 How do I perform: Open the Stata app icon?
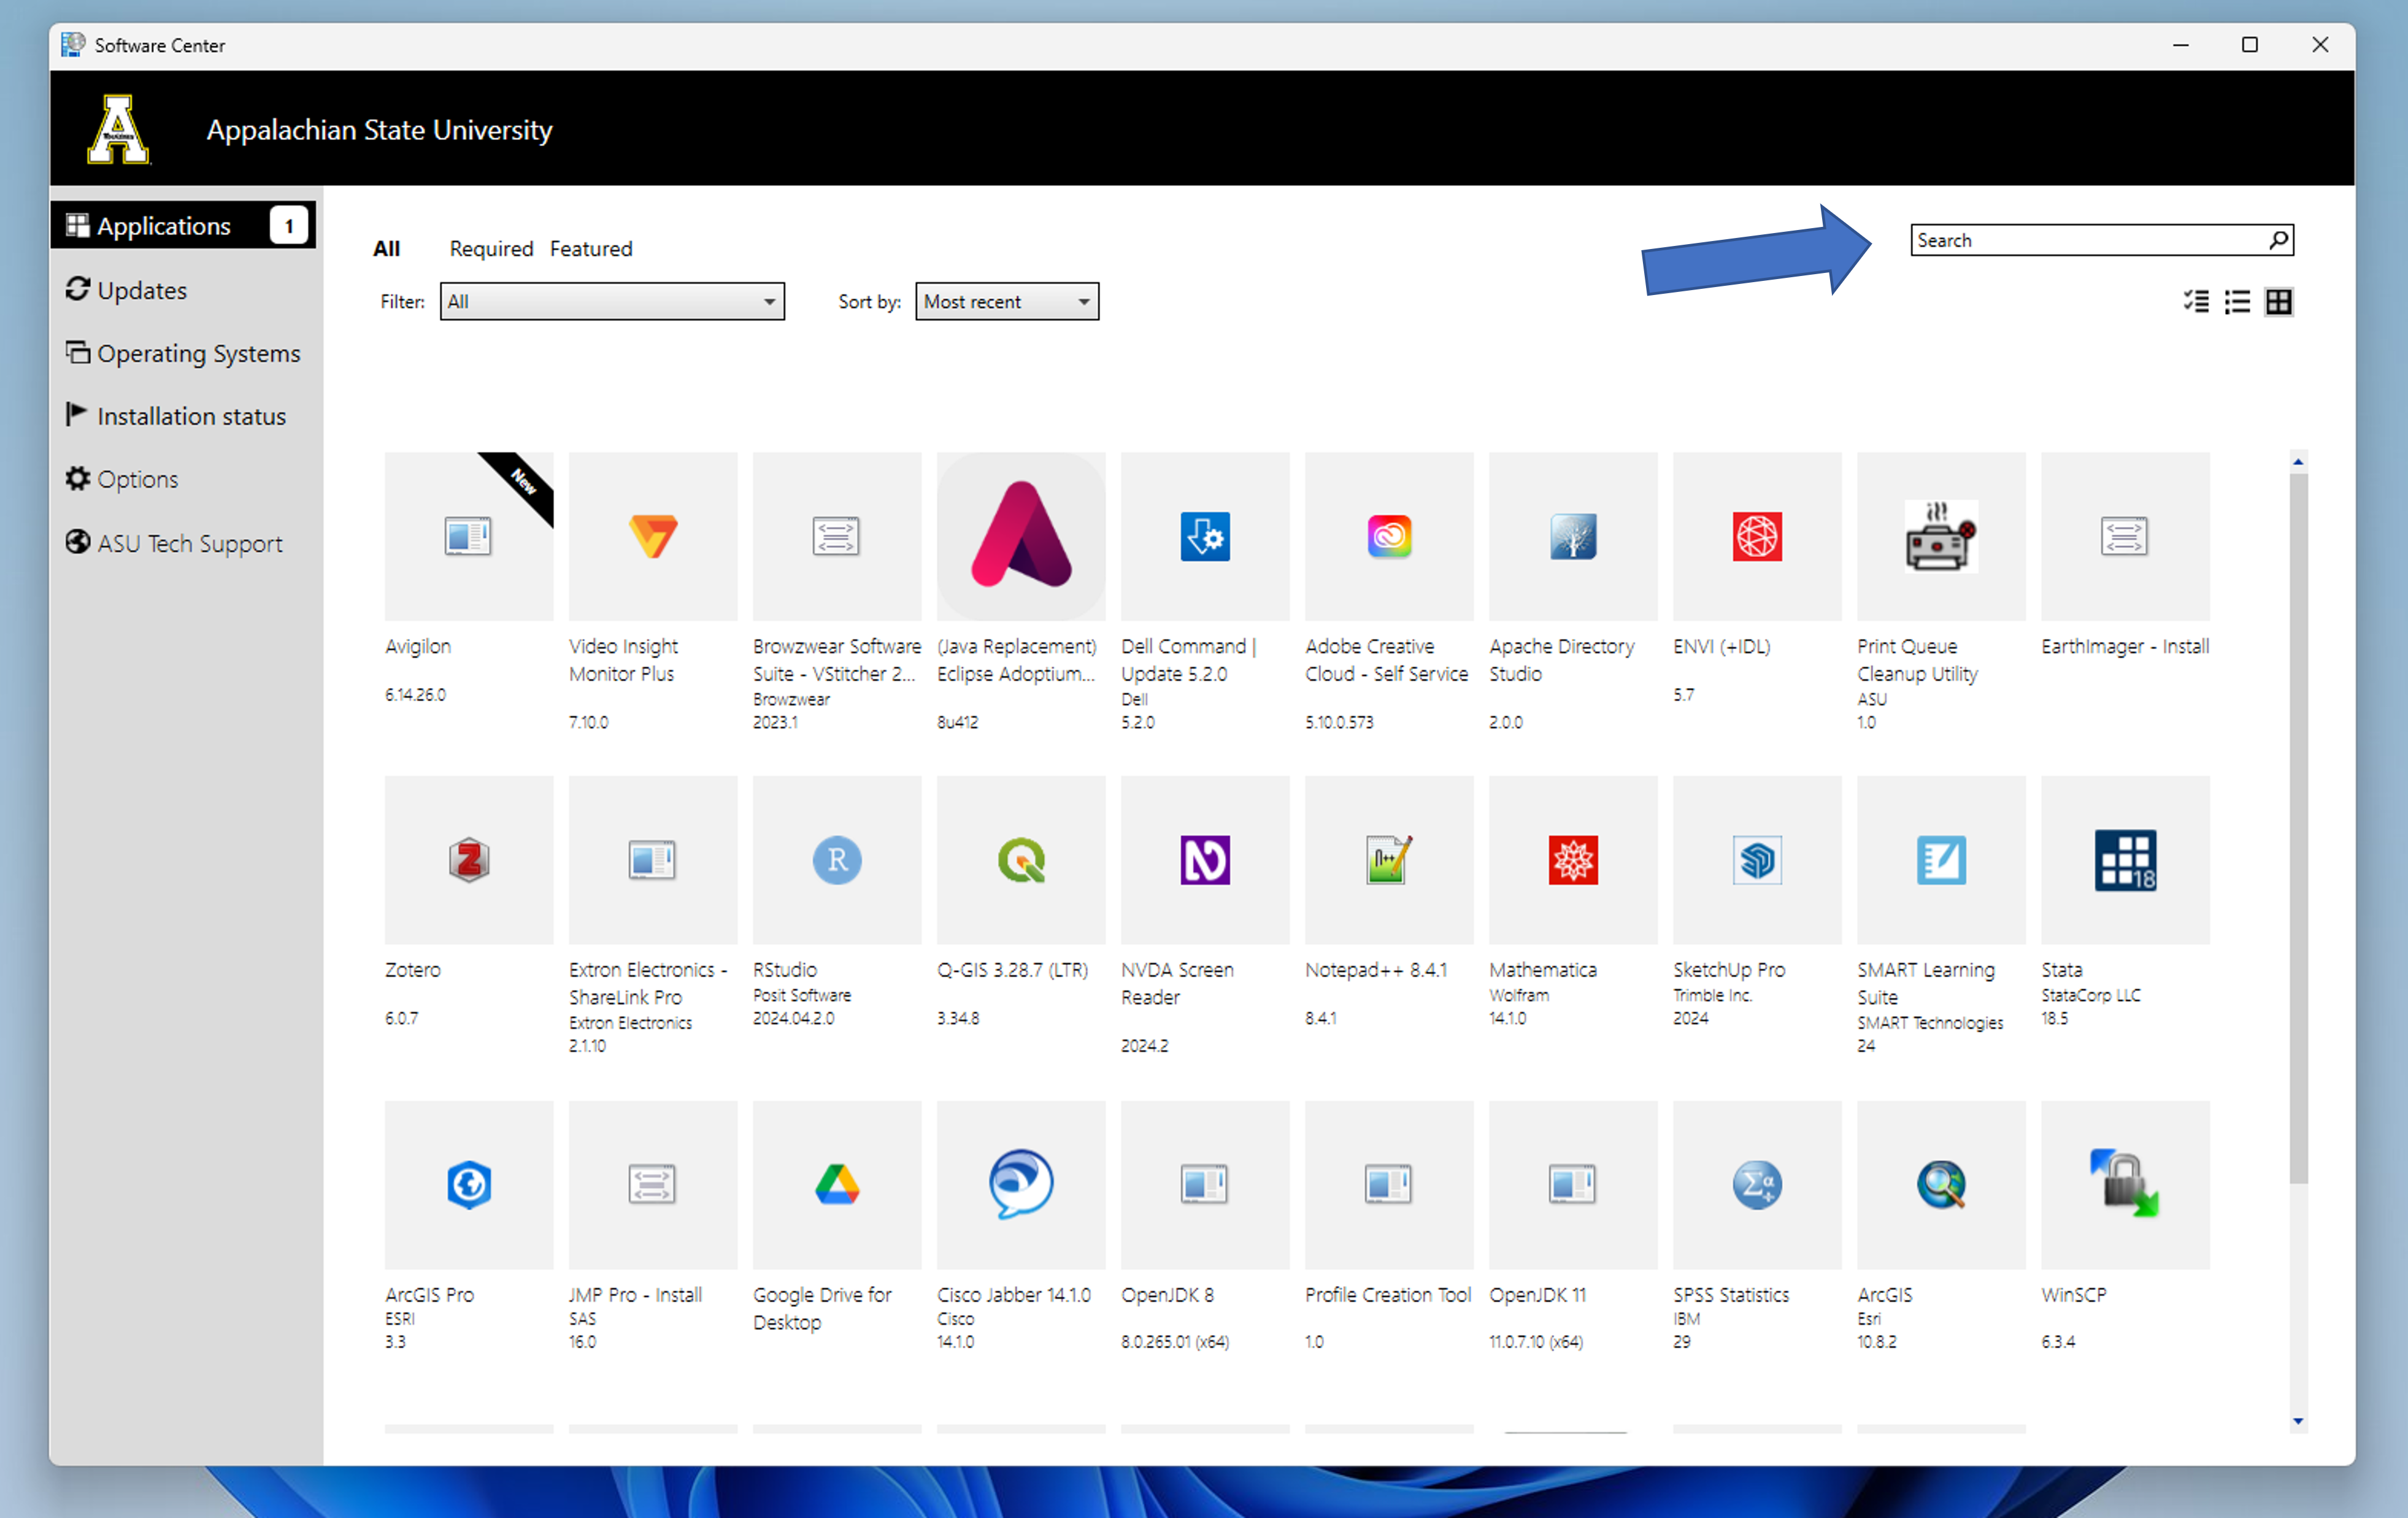click(2125, 860)
